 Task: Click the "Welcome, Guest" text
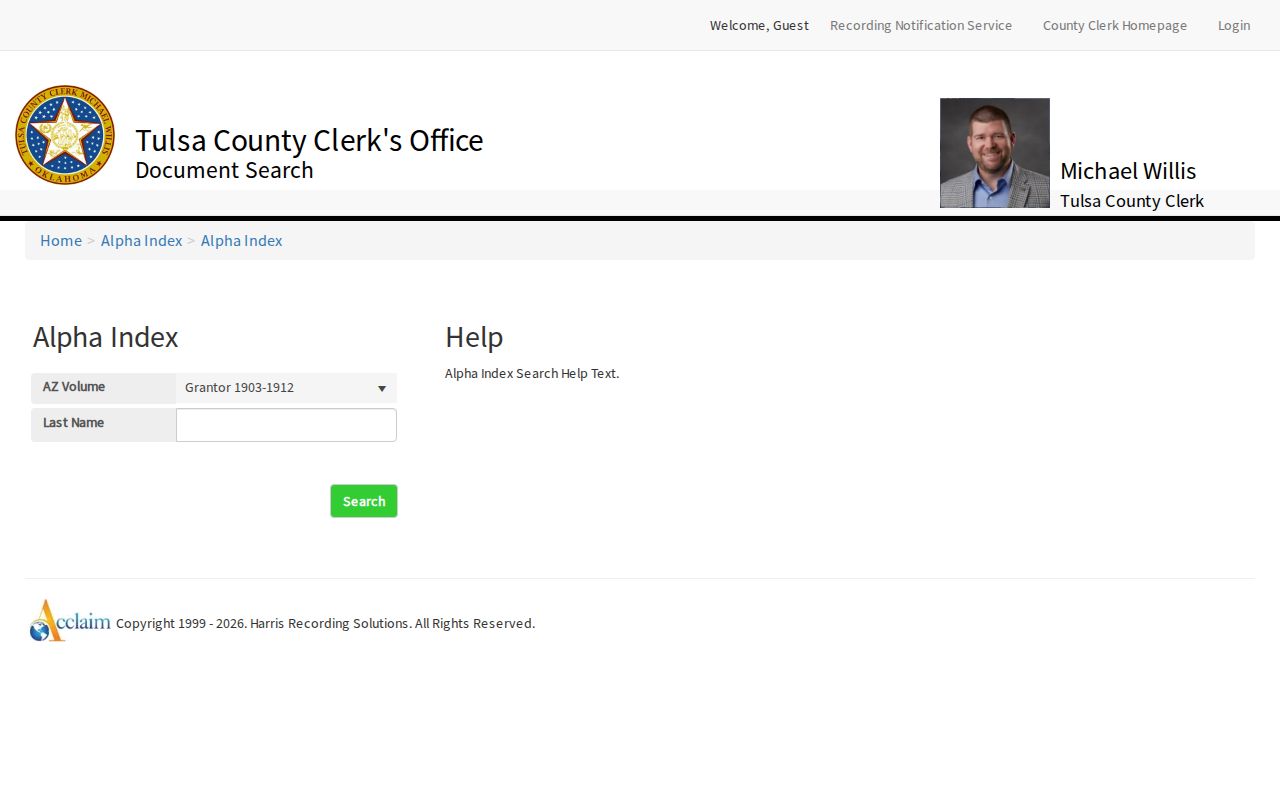(759, 25)
